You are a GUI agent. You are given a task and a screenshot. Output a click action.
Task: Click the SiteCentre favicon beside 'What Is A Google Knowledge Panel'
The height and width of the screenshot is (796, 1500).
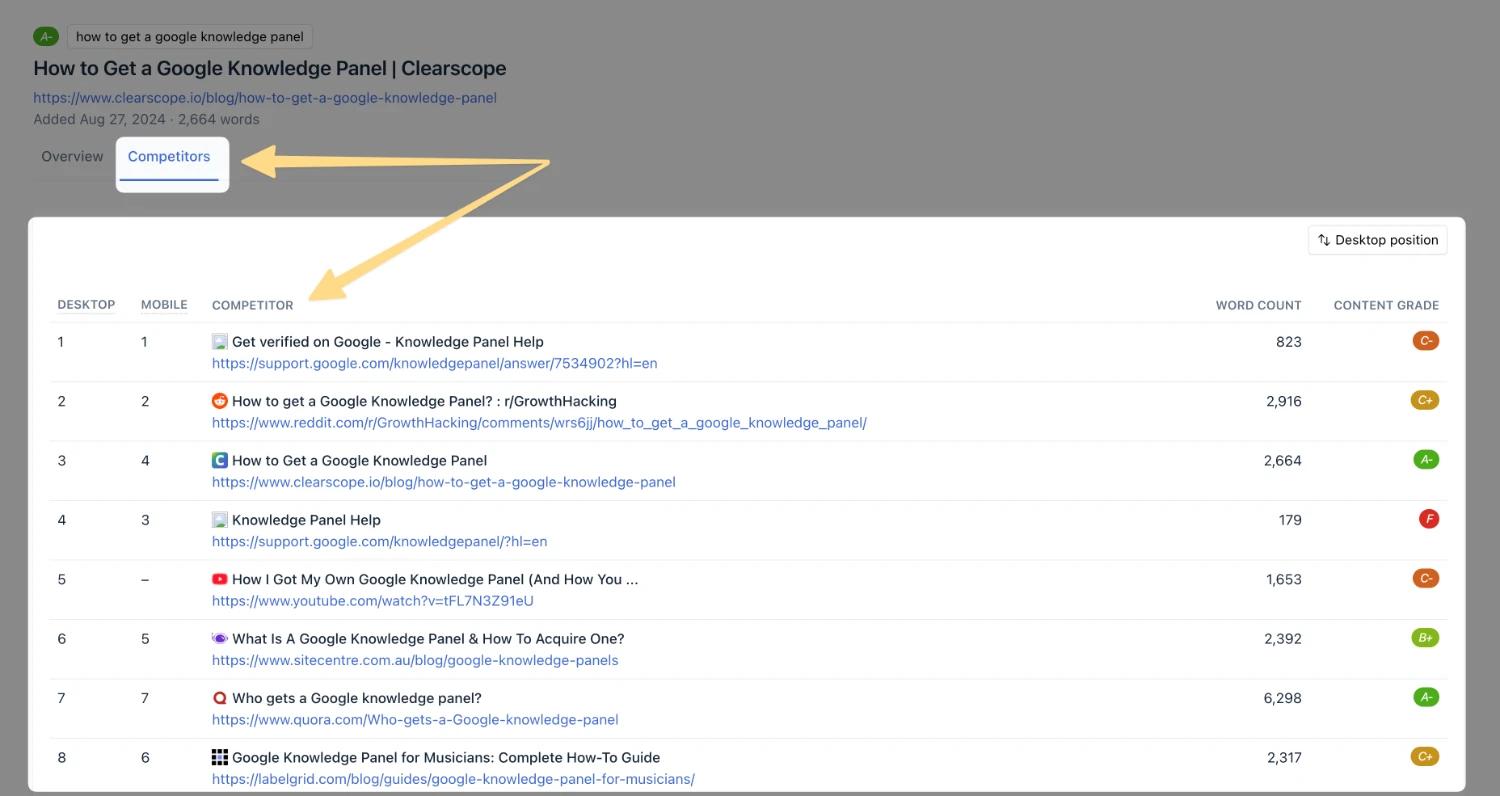[220, 639]
